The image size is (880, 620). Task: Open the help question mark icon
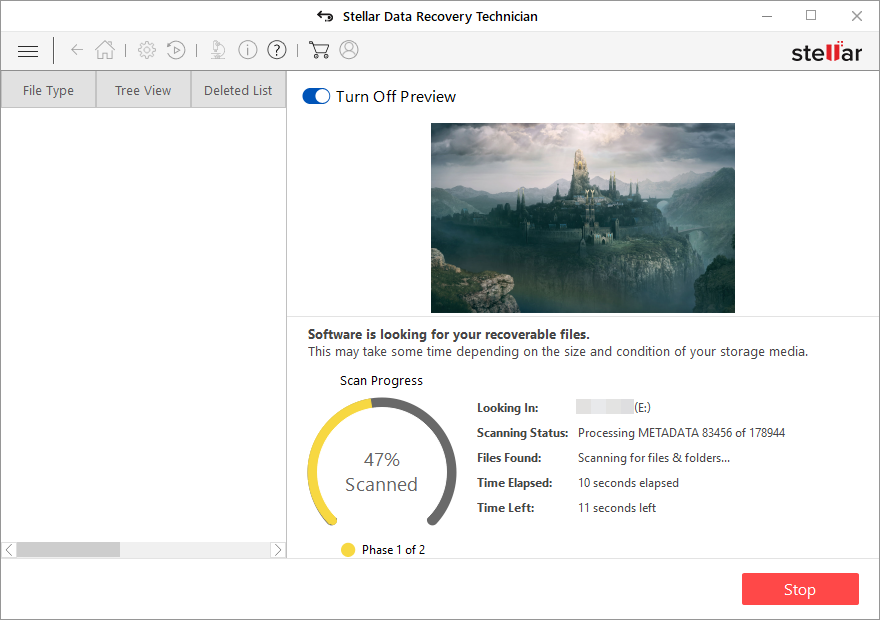(x=277, y=50)
